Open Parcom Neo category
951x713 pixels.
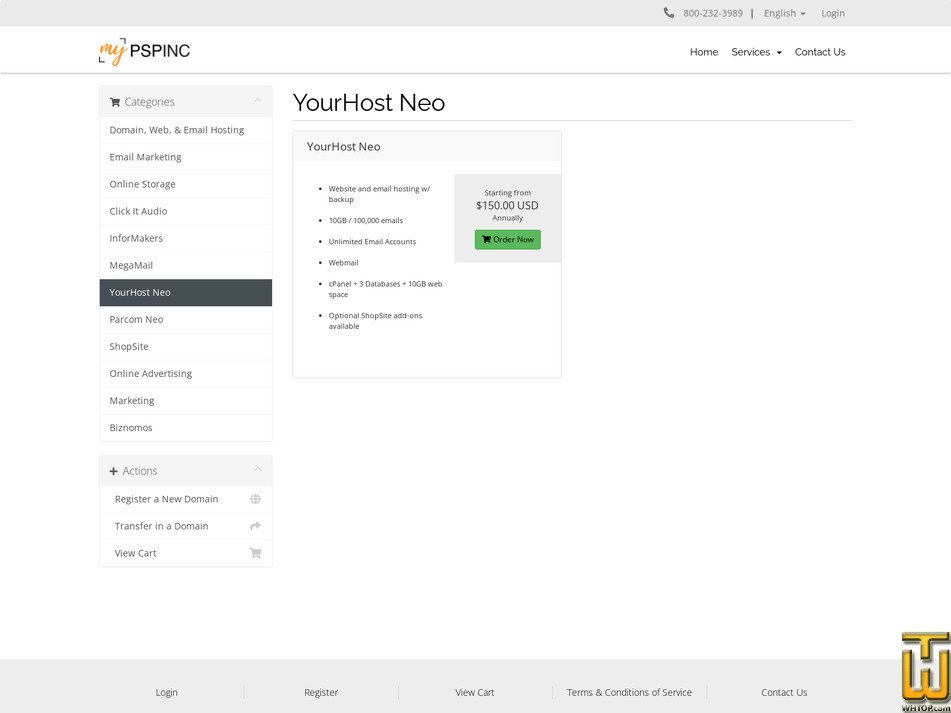186,320
